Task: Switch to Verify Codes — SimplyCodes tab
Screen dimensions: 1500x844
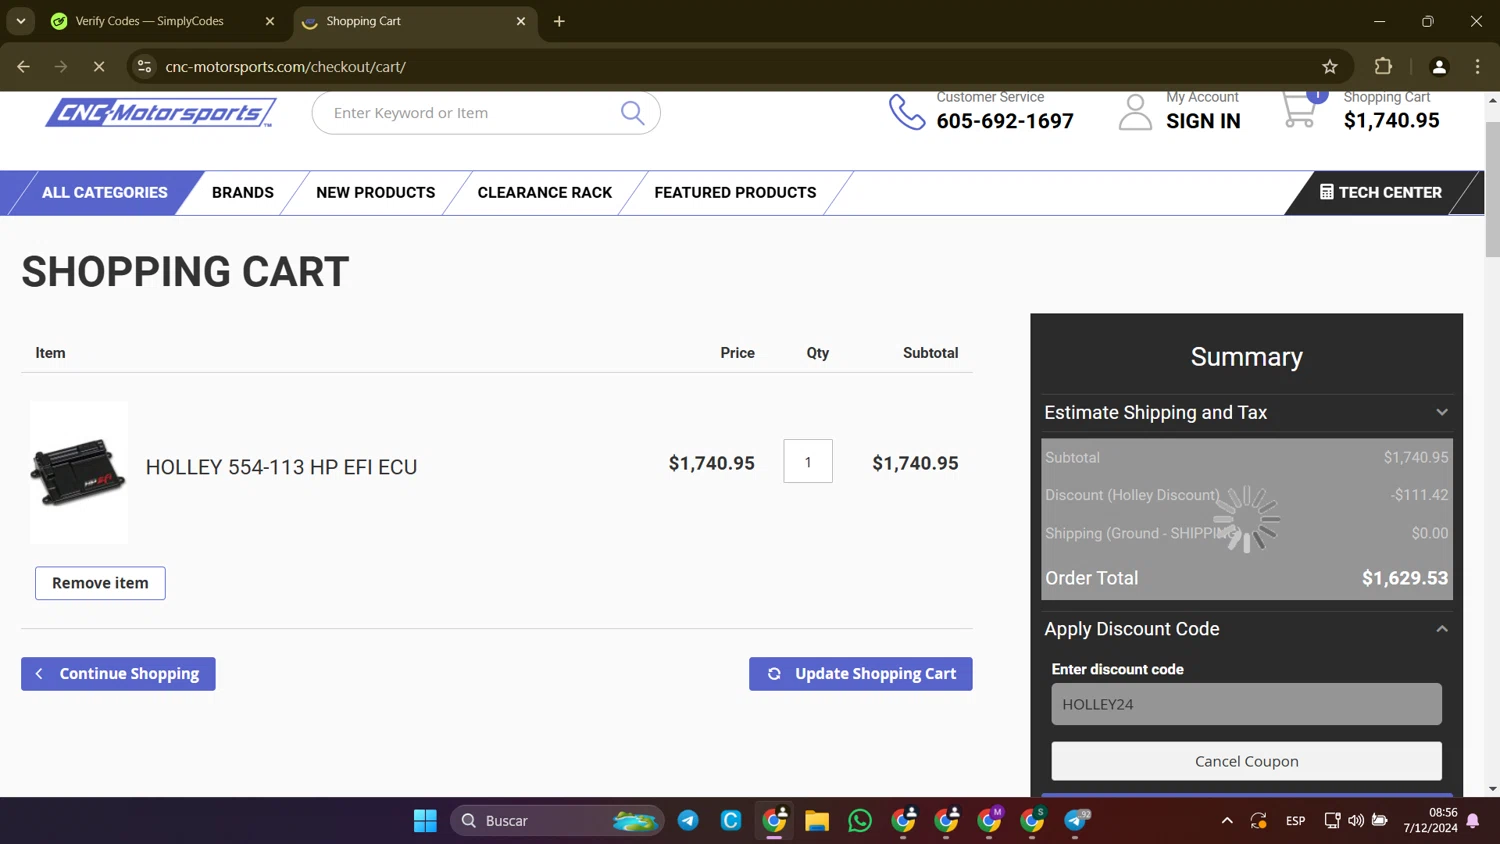Action: click(150, 21)
